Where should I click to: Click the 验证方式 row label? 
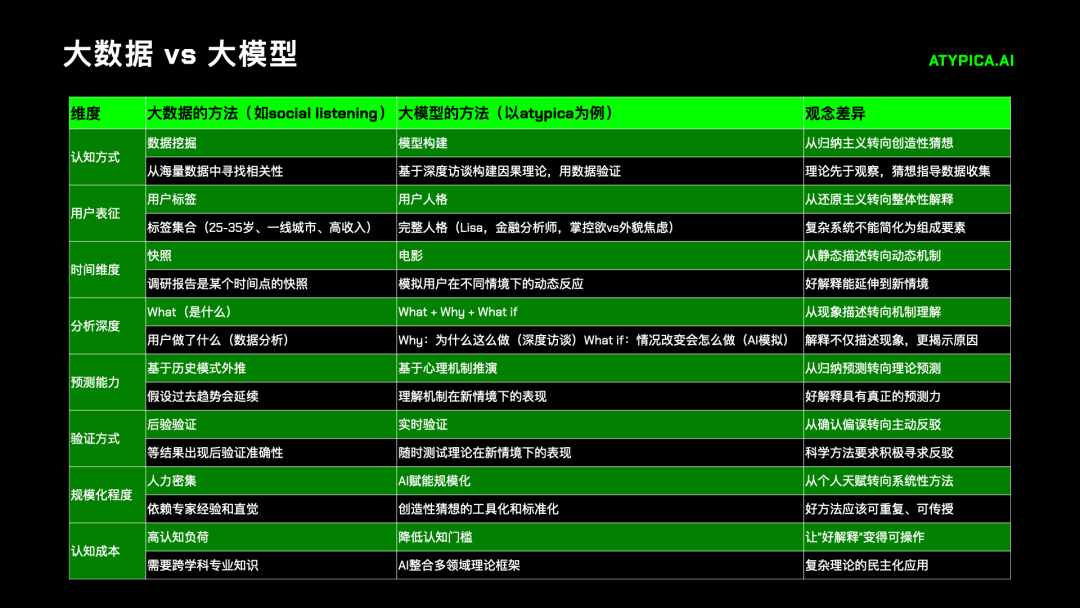click(x=107, y=438)
